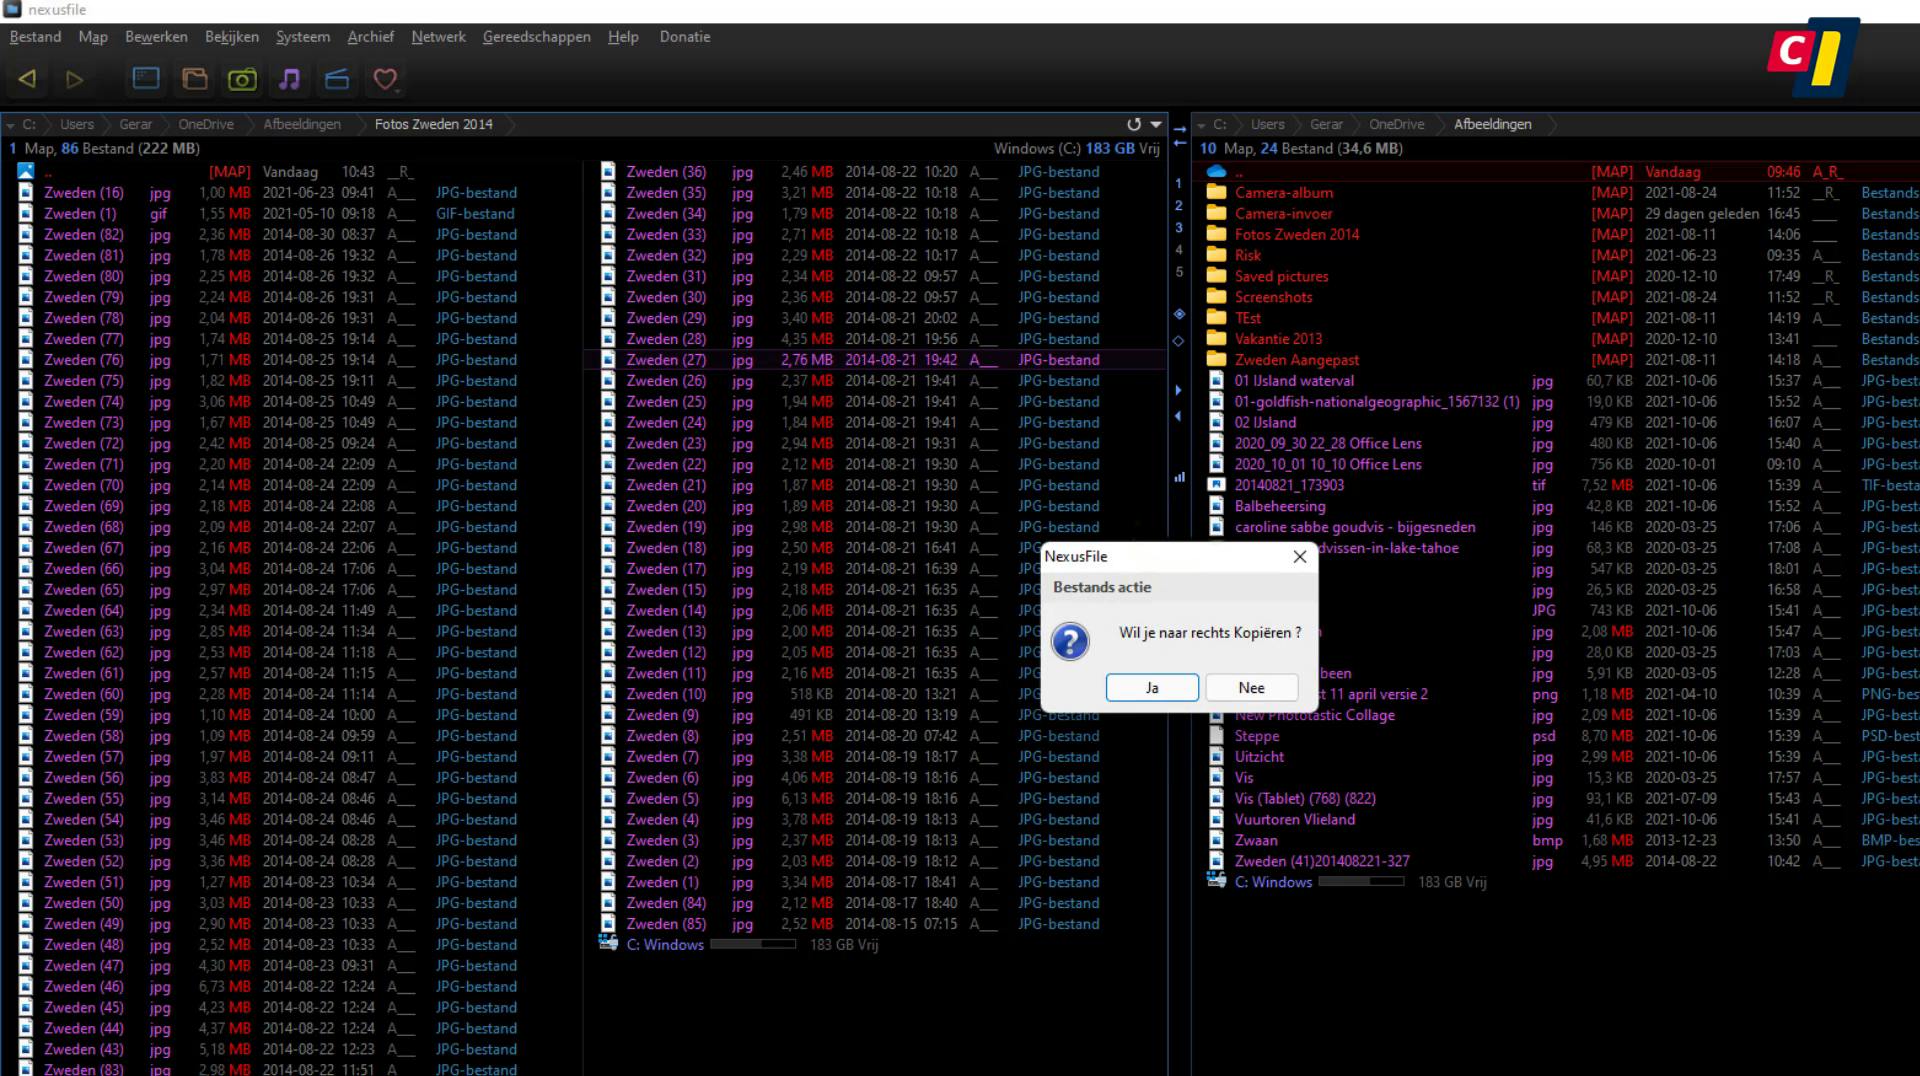
Task: Open the heart favorites icon
Action: coord(385,79)
